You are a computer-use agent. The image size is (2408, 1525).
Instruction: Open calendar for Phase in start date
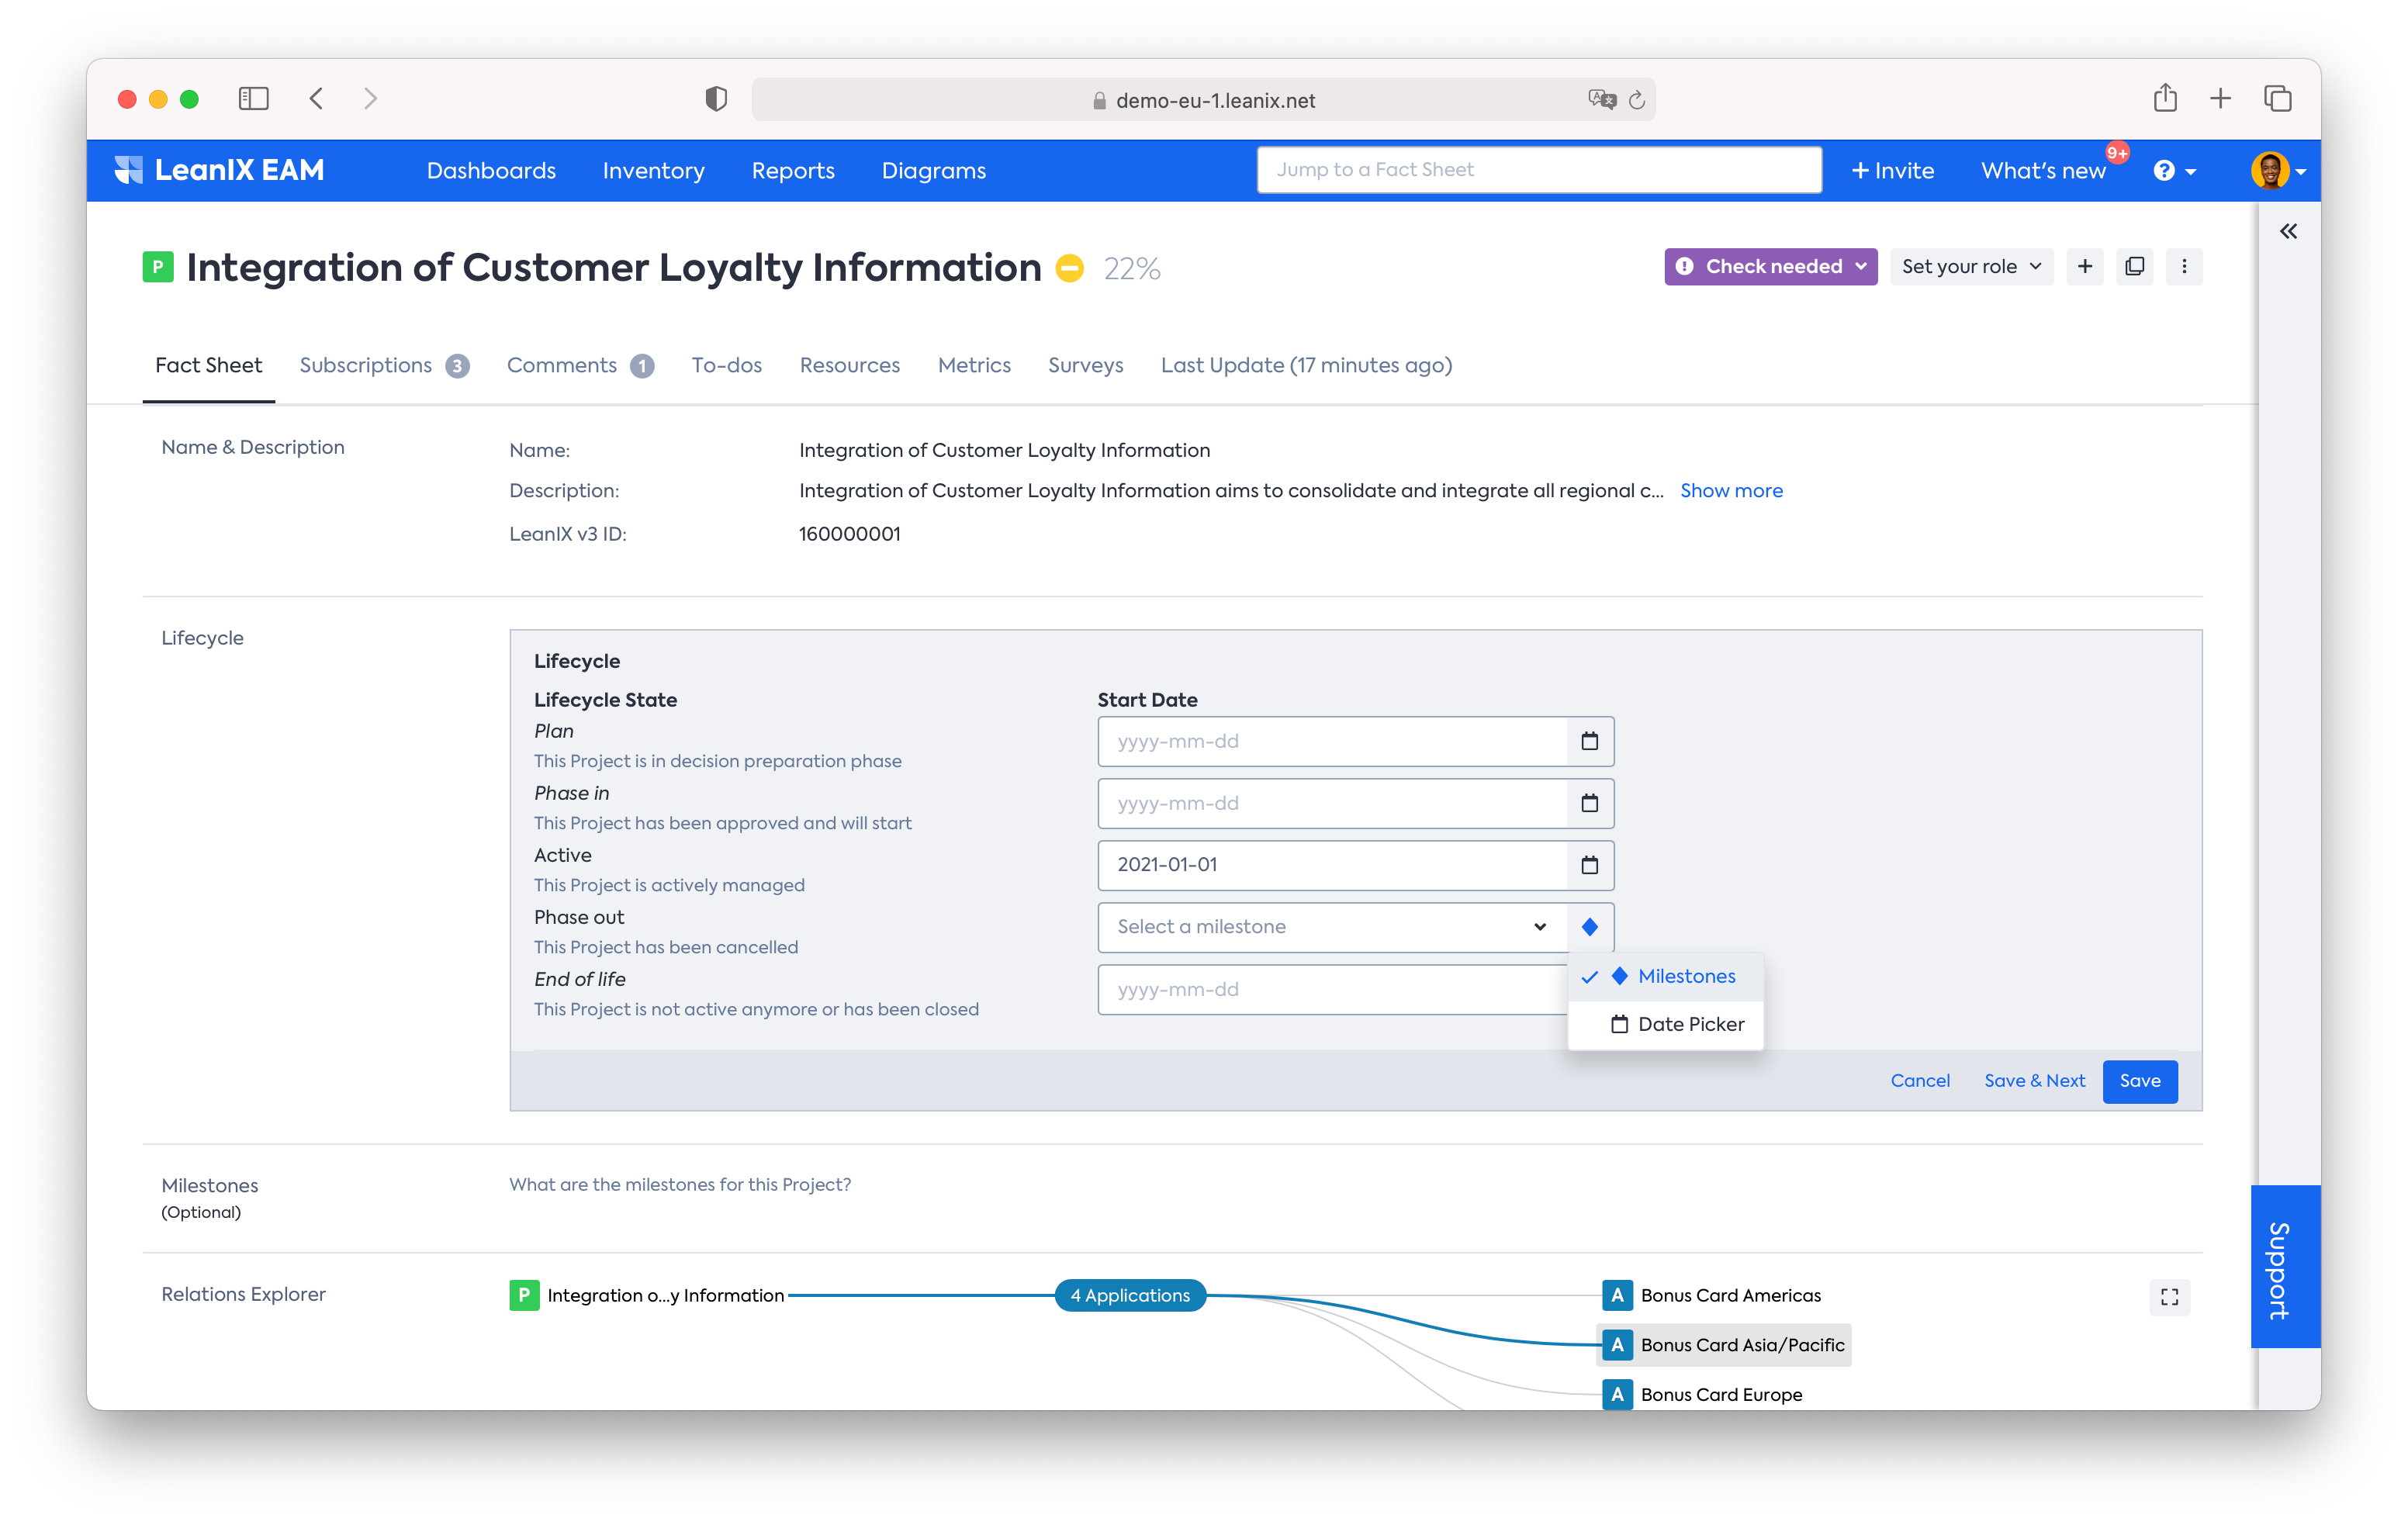[1590, 804]
